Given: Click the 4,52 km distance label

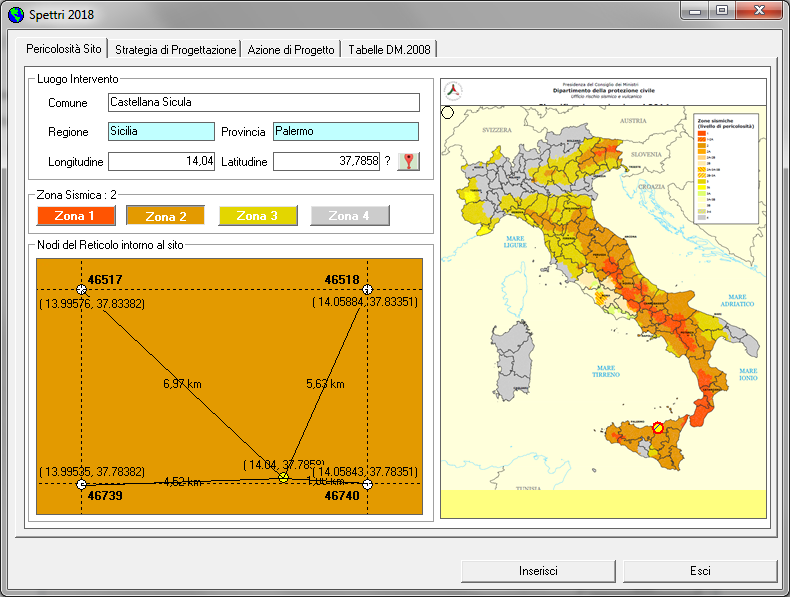Looking at the screenshot, I should coord(183,482).
